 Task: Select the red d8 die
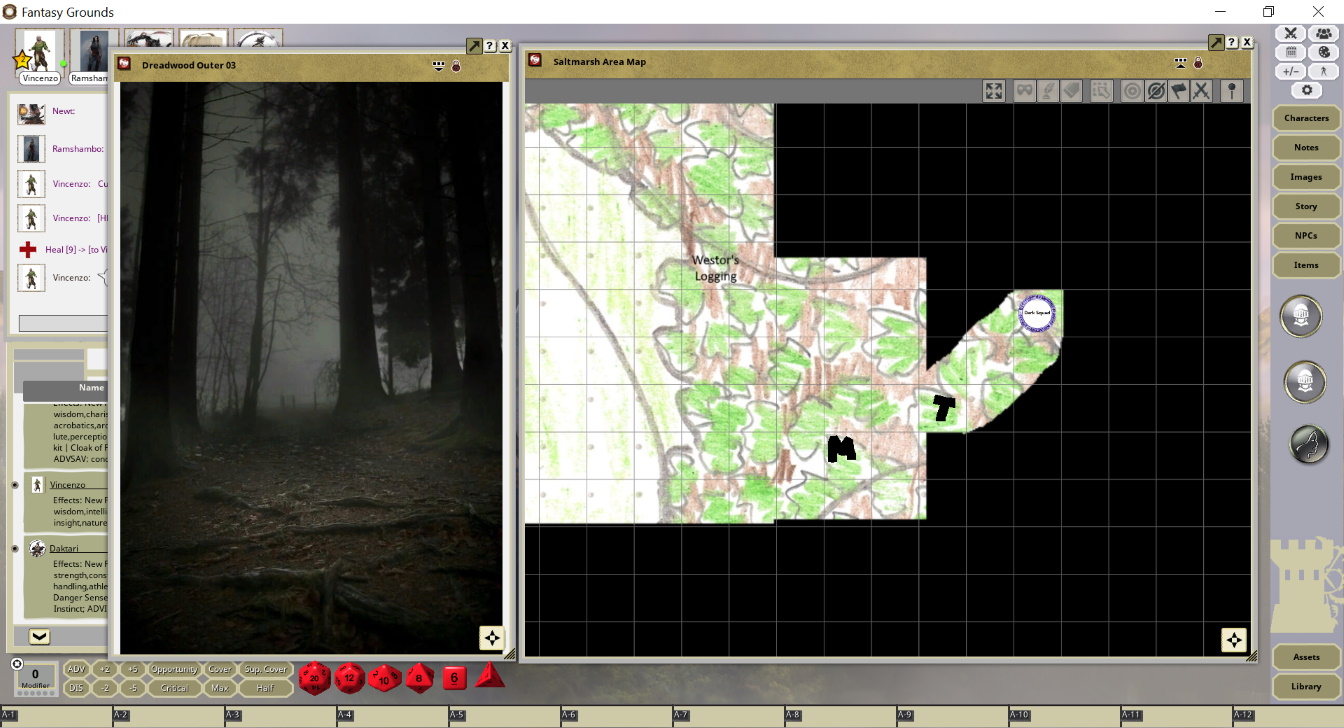[x=419, y=678]
